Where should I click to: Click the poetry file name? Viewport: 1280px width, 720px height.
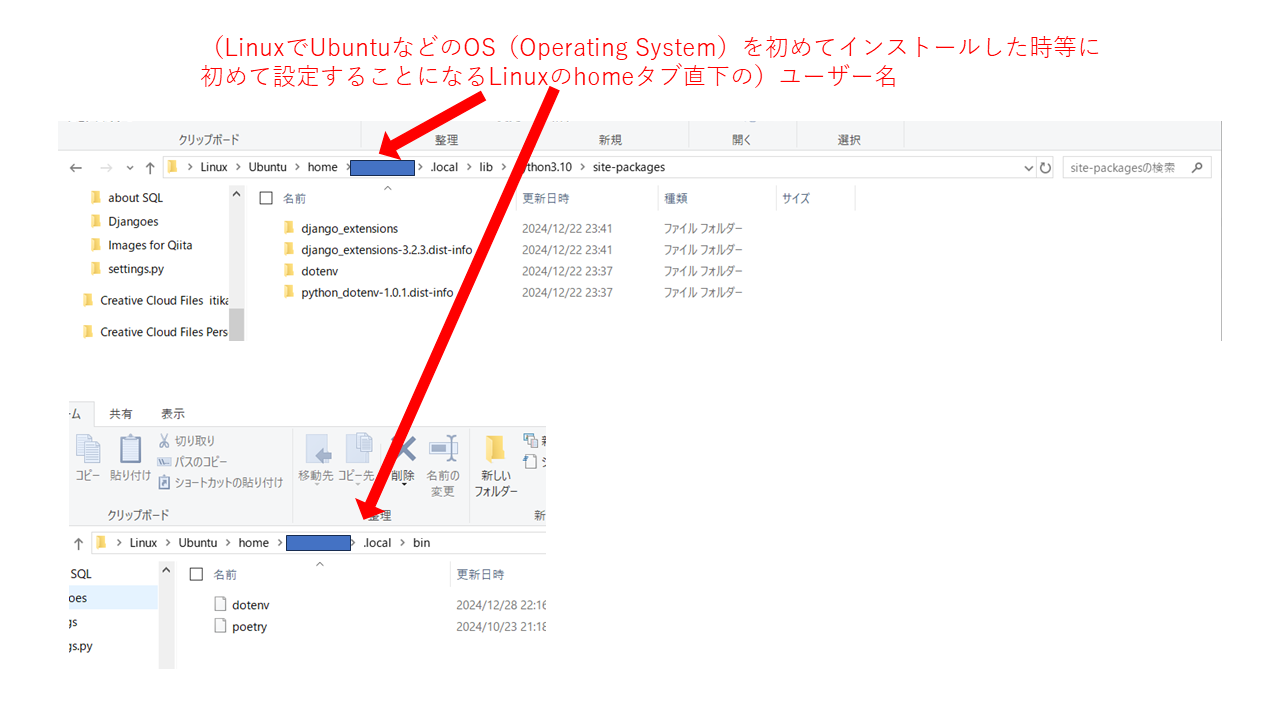coord(249,627)
